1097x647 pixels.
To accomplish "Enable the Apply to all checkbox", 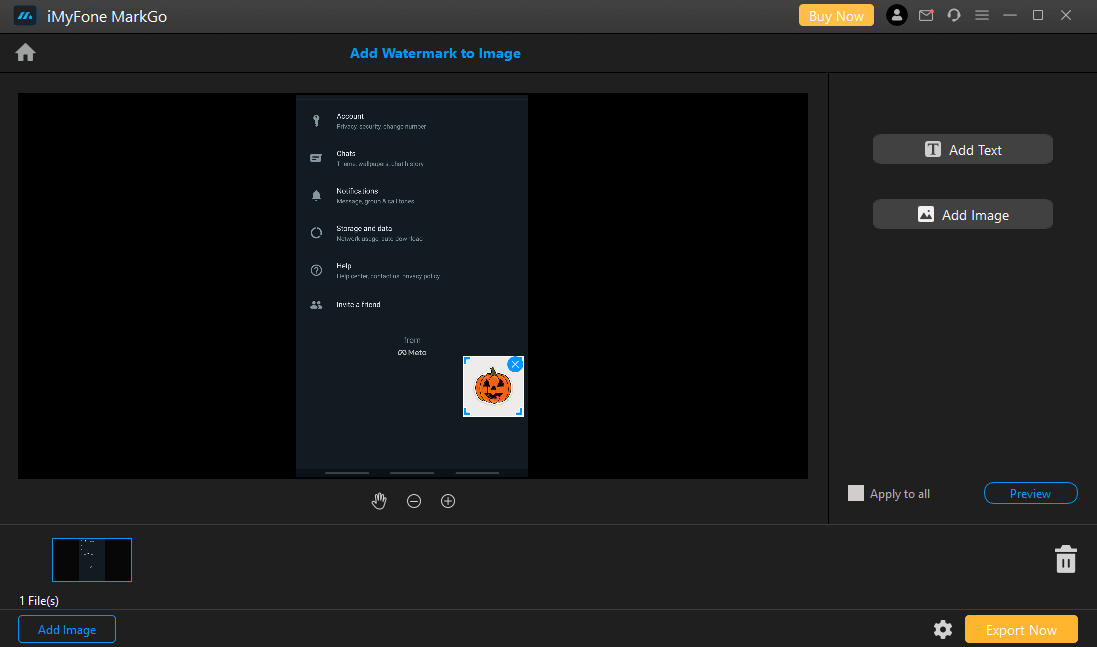I will (x=856, y=493).
